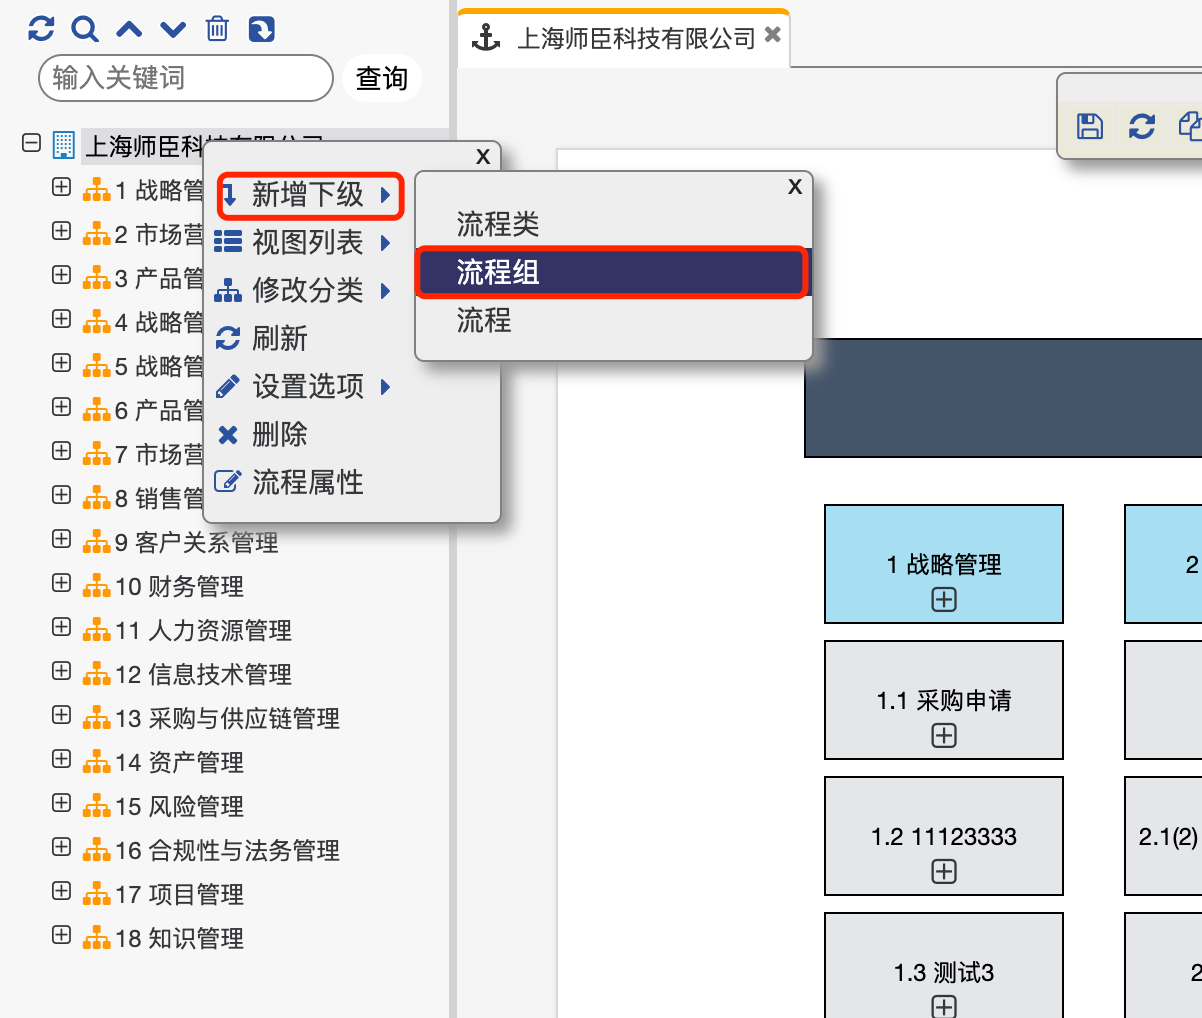The width and height of the screenshot is (1202, 1018).
Task: Click the up chevron icon in tree toolbar
Action: coord(129,29)
